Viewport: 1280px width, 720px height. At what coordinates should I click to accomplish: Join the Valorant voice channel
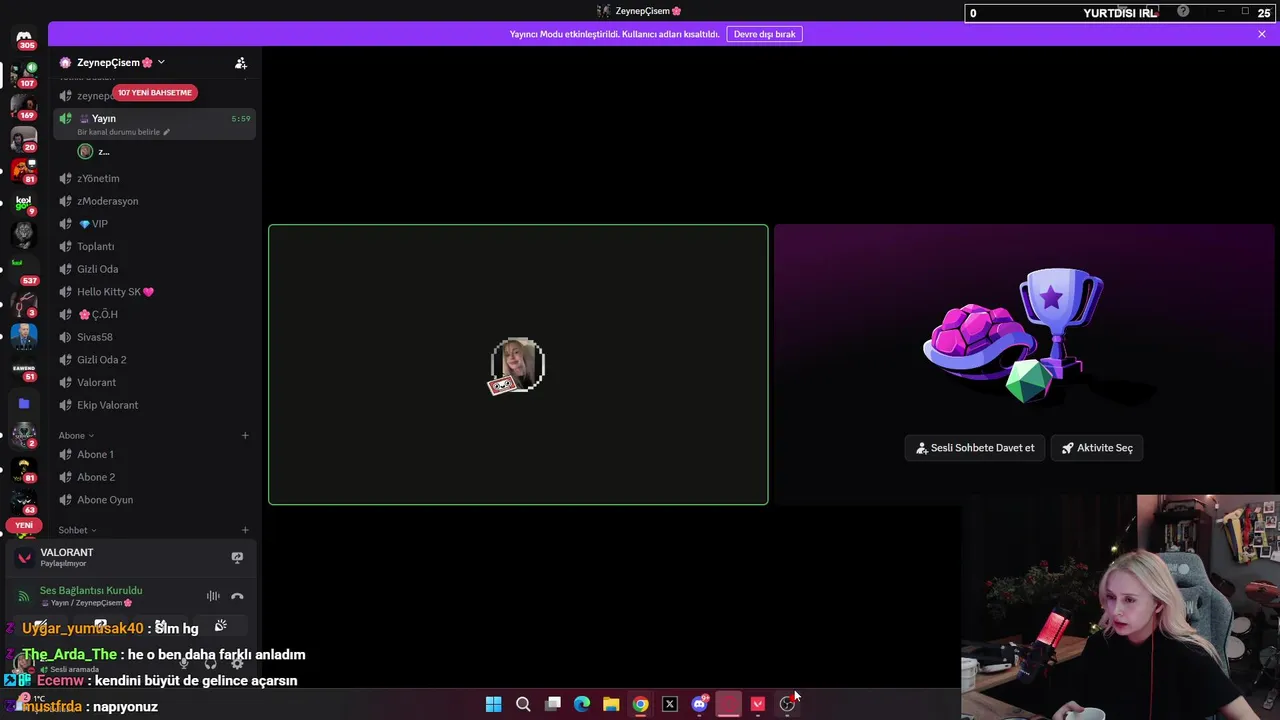153,382
